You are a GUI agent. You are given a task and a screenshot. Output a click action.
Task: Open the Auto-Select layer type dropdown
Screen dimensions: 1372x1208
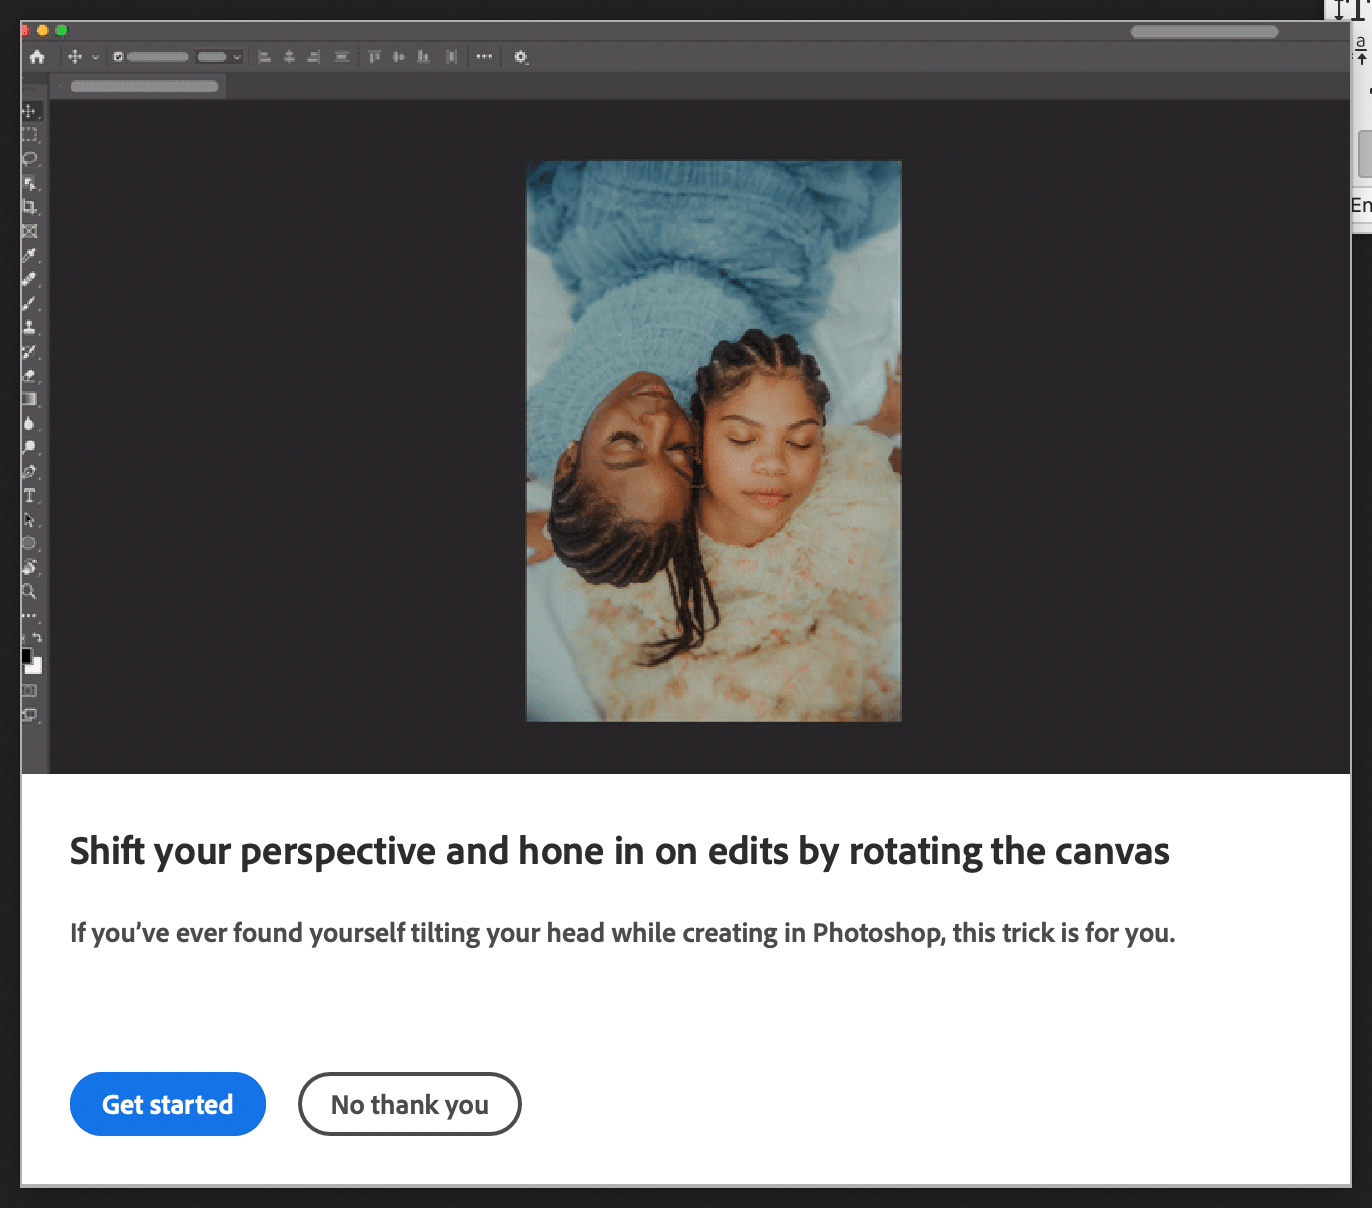tap(220, 57)
